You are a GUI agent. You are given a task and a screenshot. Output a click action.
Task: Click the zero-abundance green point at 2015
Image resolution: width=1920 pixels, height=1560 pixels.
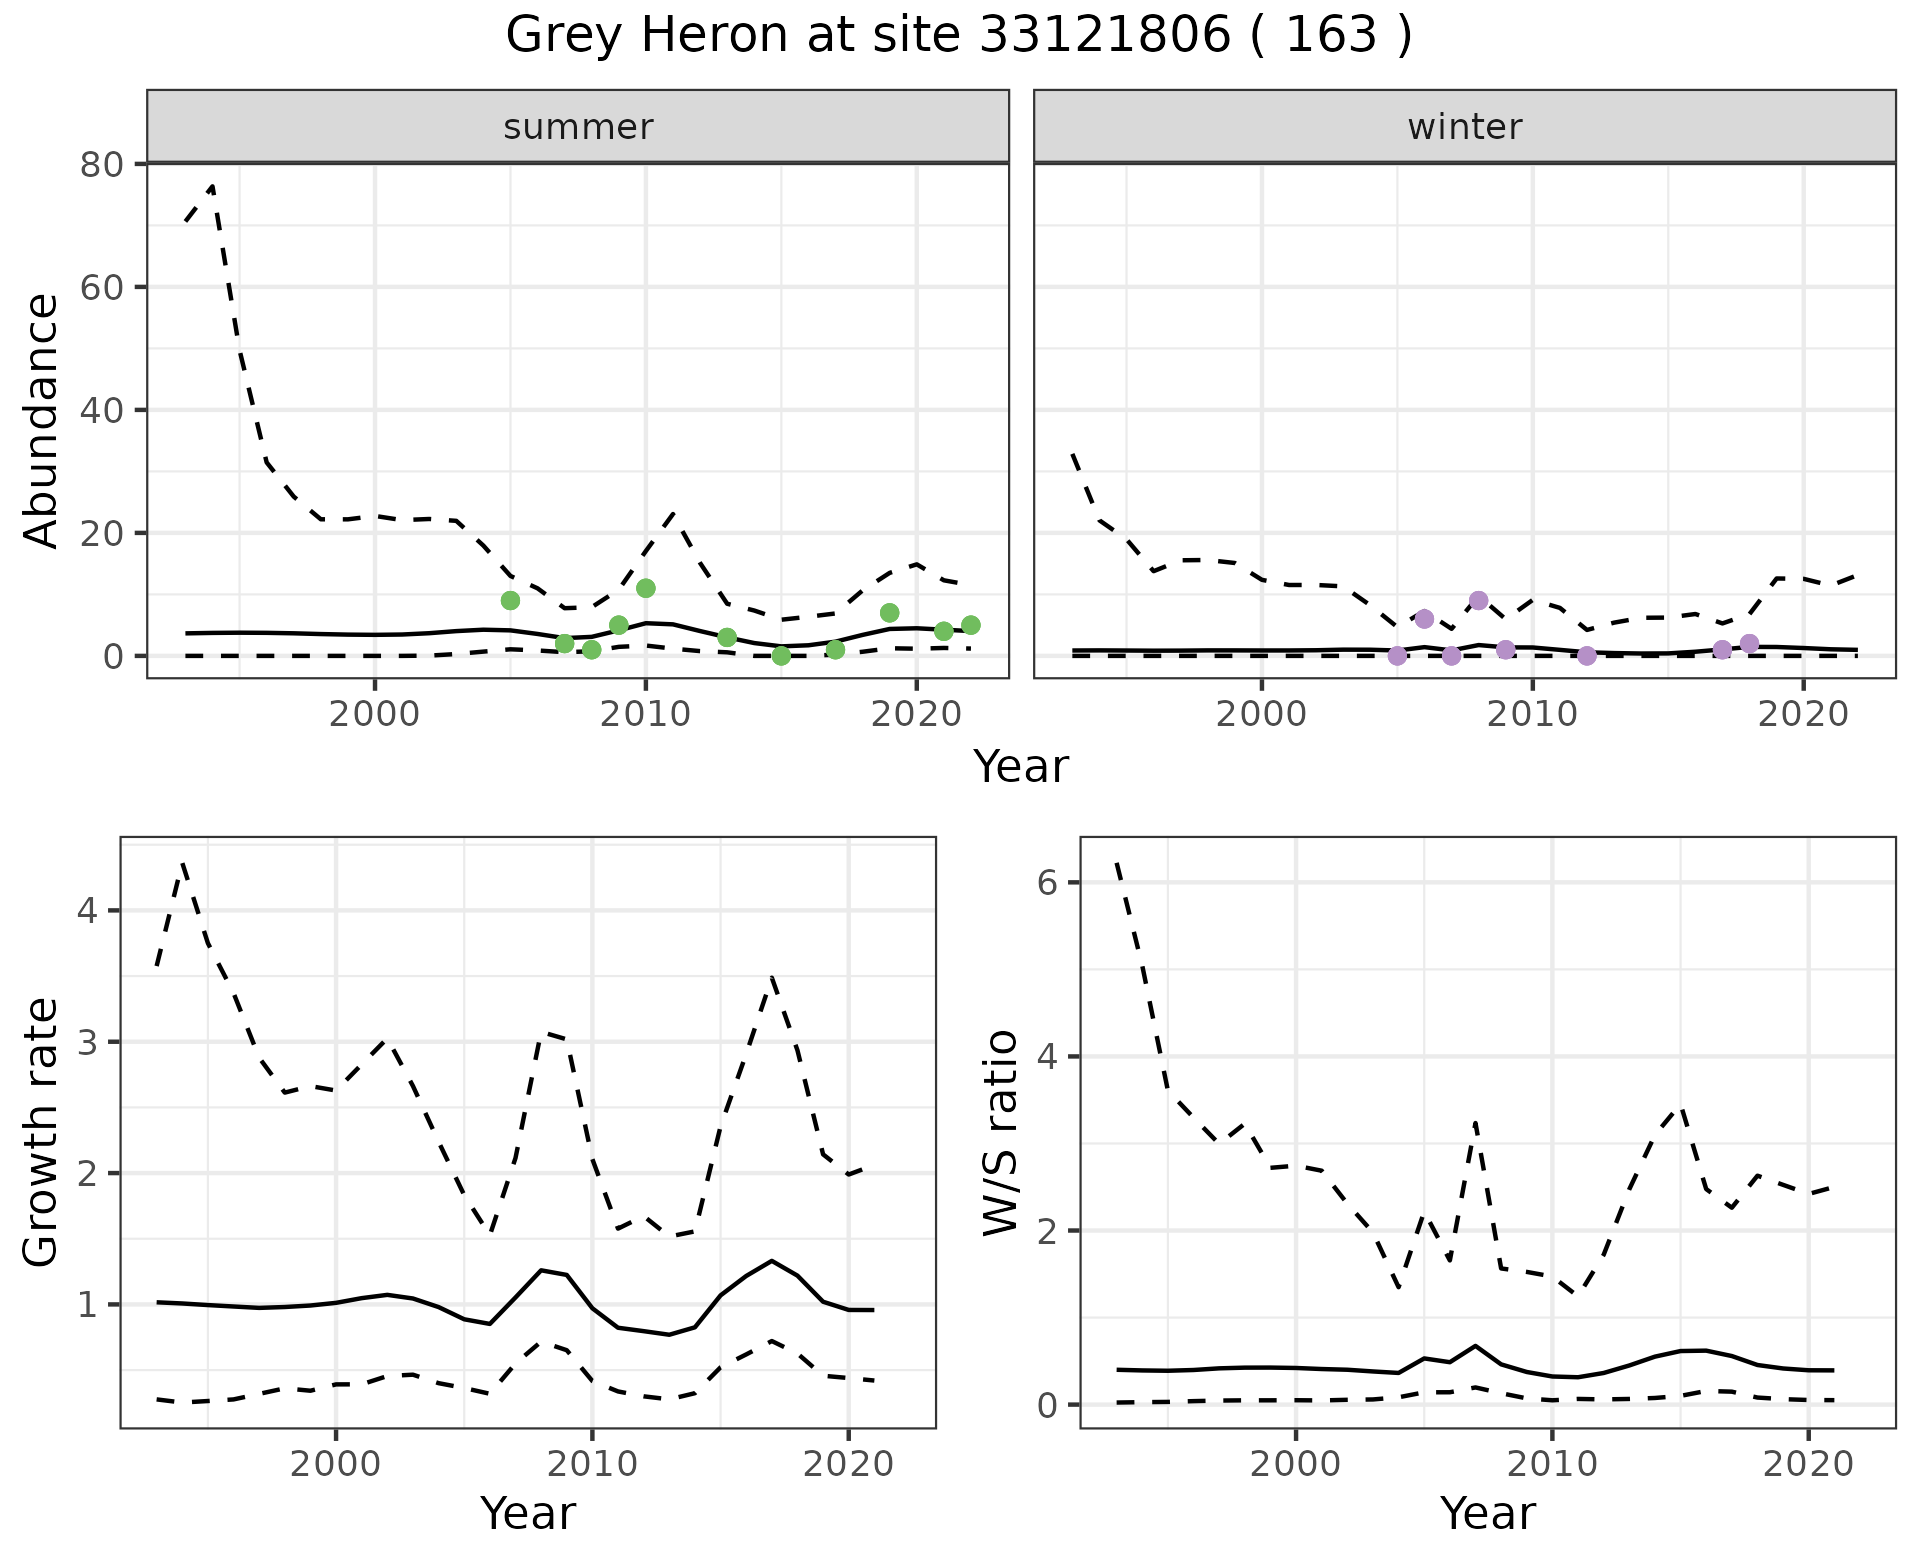(x=781, y=656)
